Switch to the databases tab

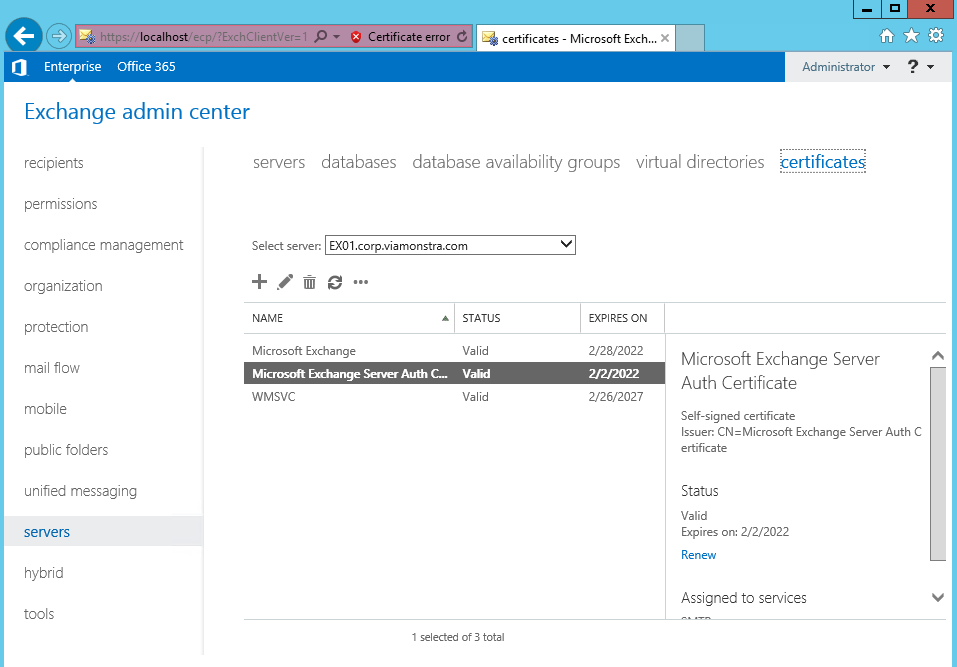coord(358,162)
